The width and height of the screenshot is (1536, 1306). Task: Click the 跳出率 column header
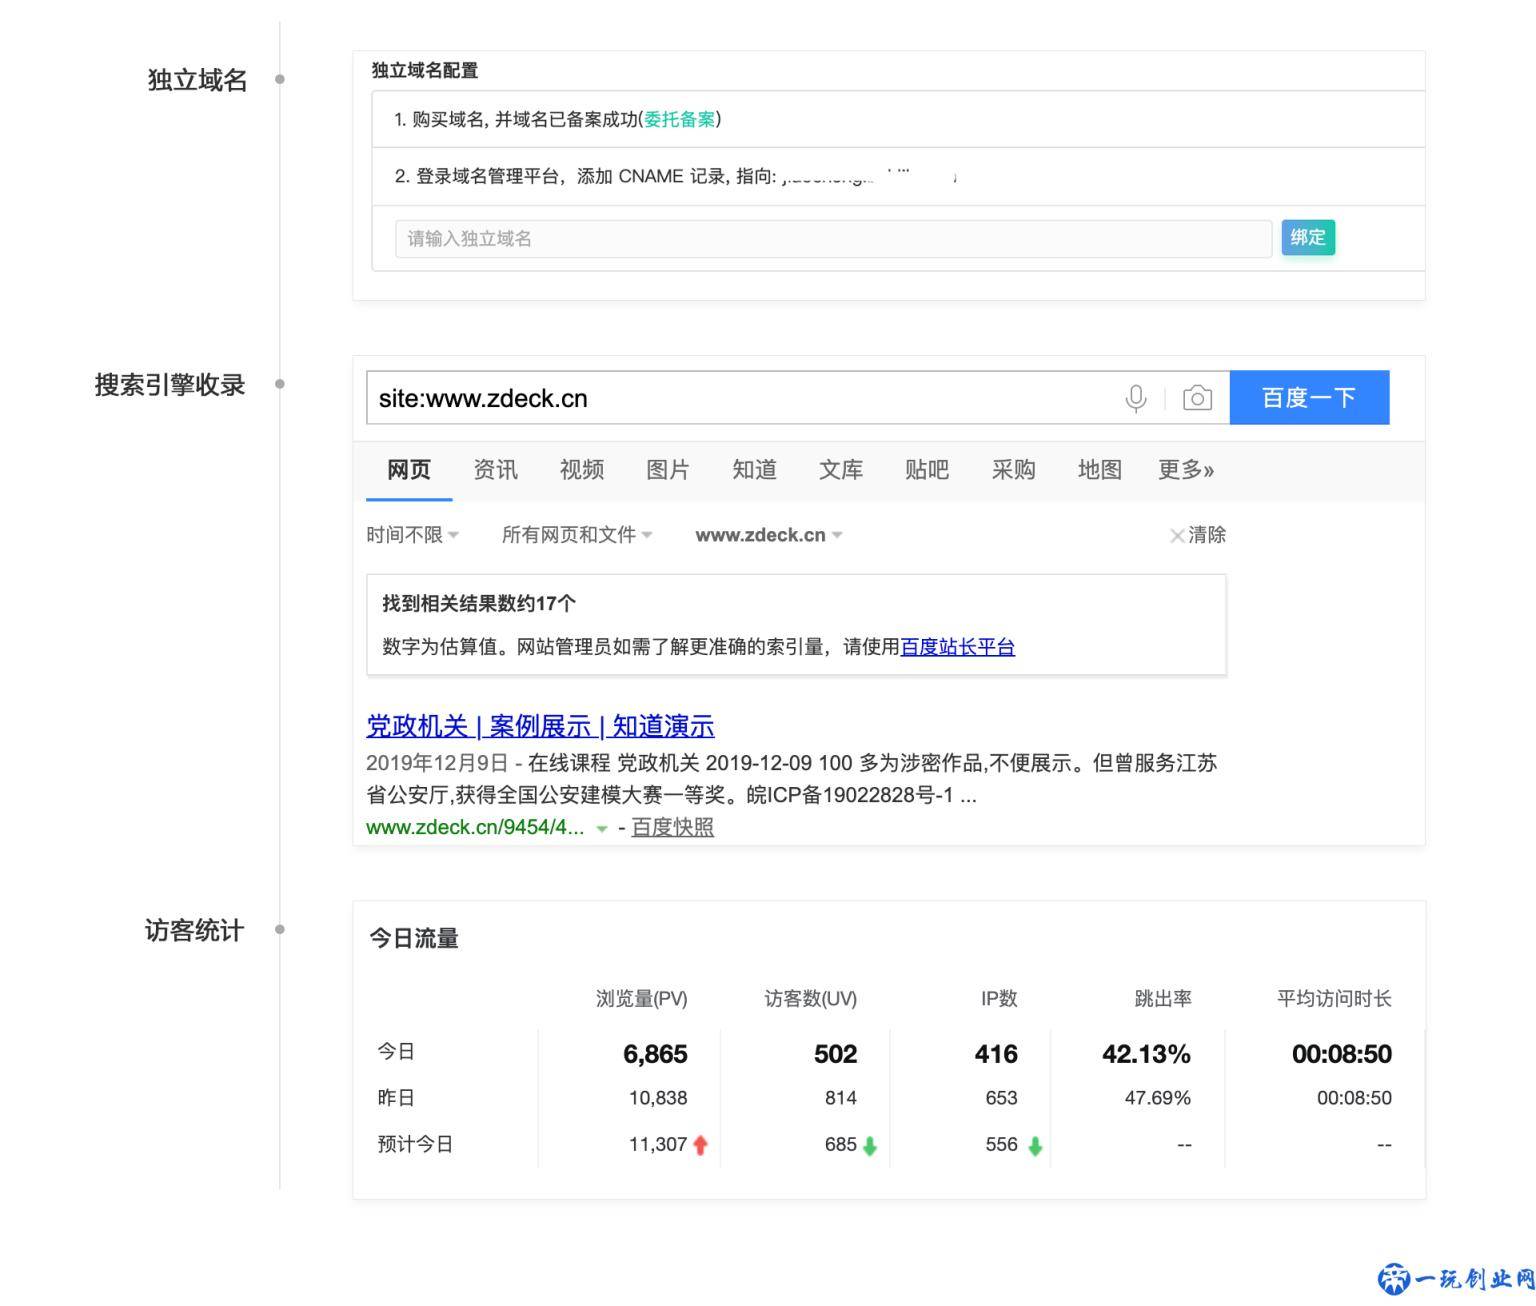click(1163, 998)
